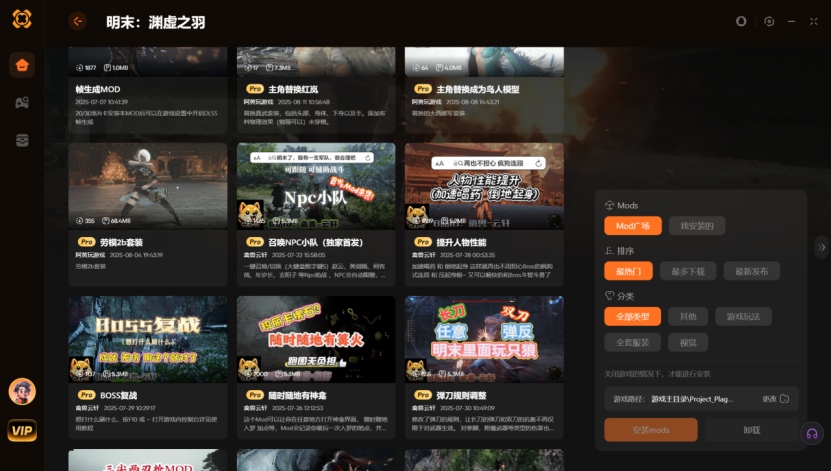Open the customer support headset icon
The height and width of the screenshot is (471, 831).
tap(811, 434)
